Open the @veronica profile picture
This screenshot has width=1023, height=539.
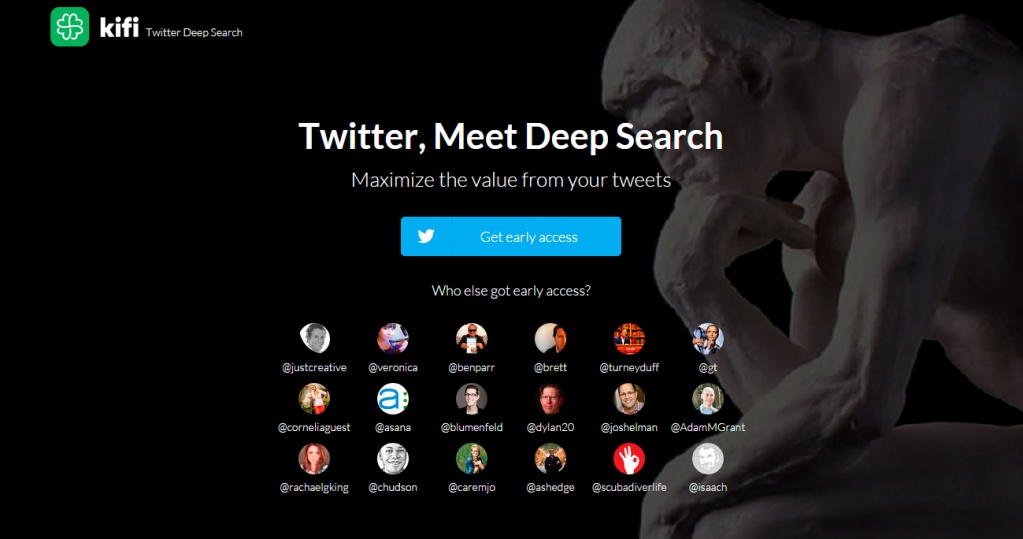393,338
